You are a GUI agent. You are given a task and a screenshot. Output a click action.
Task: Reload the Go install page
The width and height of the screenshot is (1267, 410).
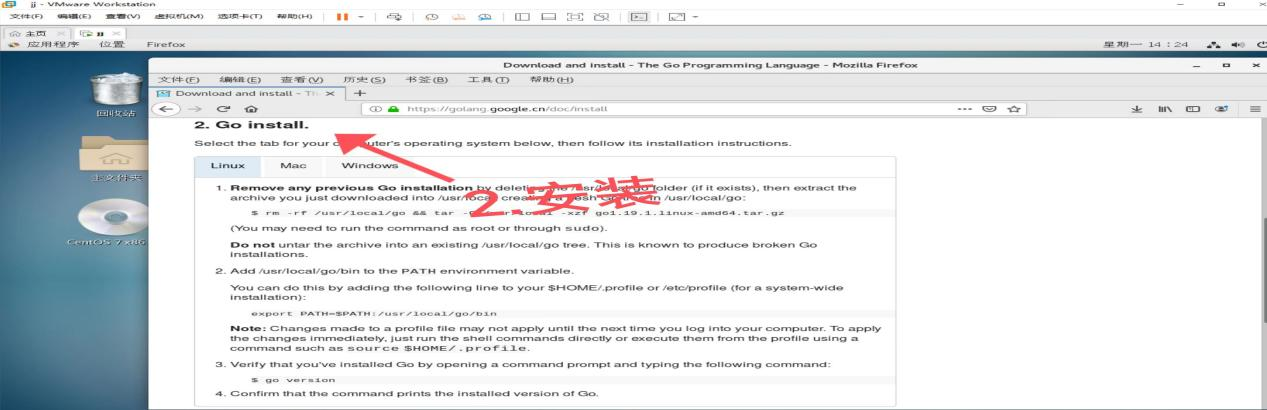(224, 108)
